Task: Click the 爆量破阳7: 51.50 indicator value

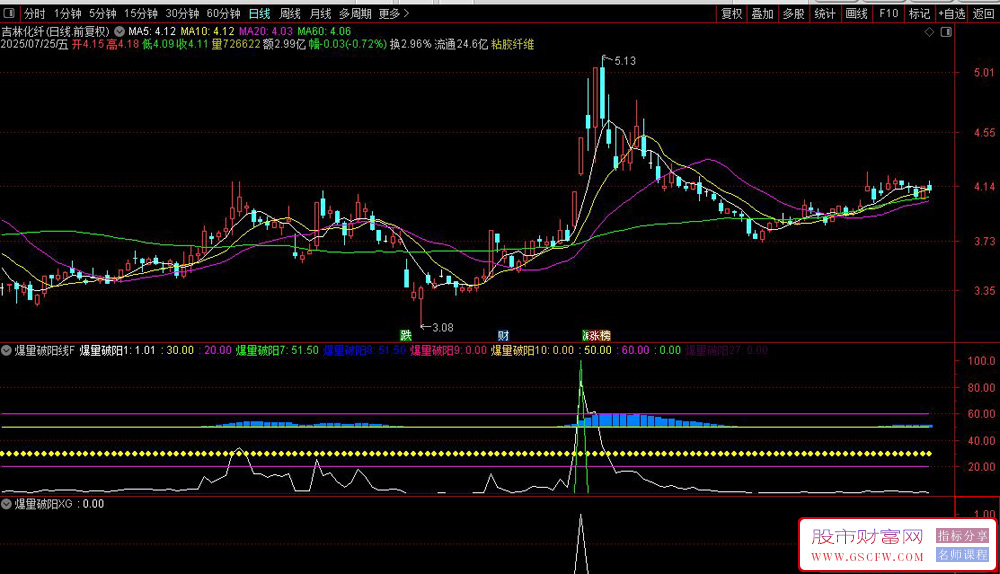Action: click(277, 350)
